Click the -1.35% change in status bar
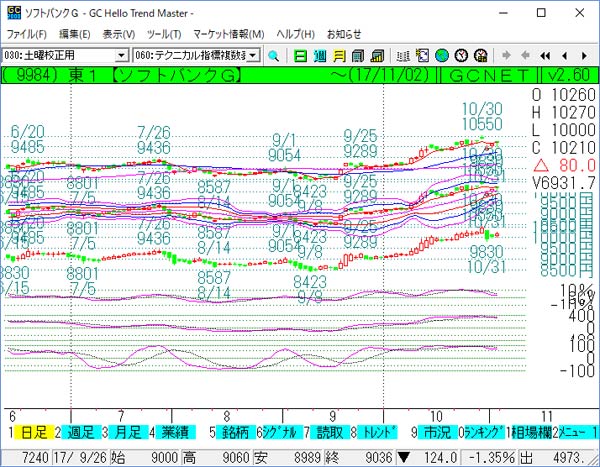600x467 pixels. tap(490, 457)
